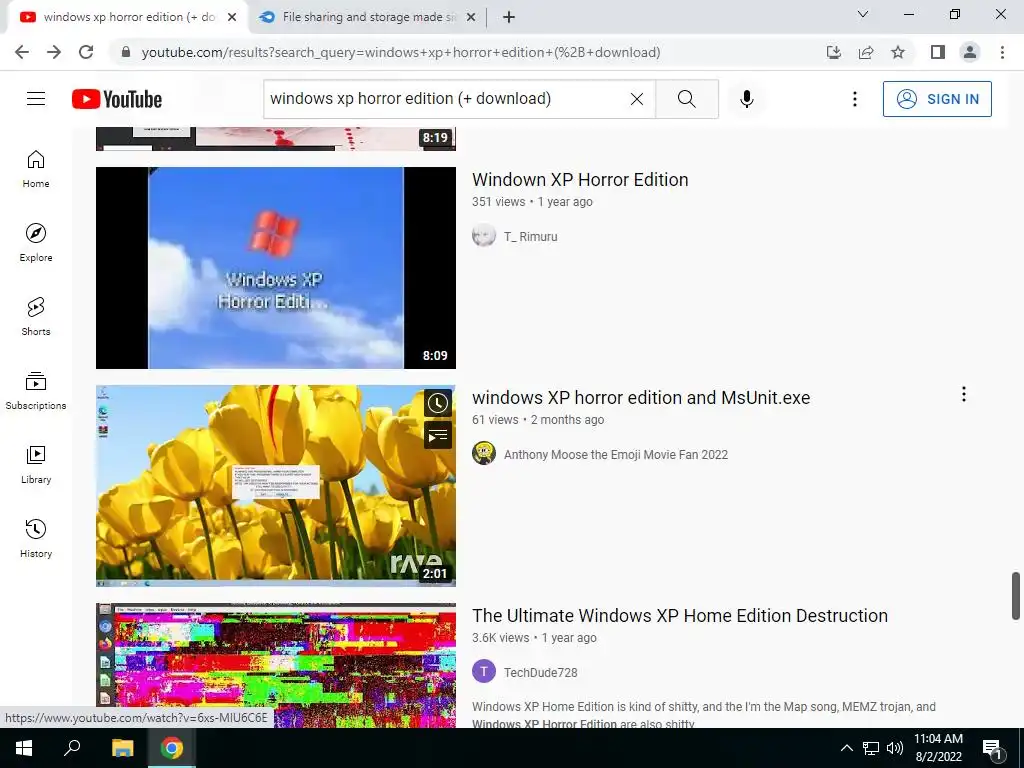Click T_ Rimuru channel avatar
This screenshot has height=768, width=1024.
[484, 236]
